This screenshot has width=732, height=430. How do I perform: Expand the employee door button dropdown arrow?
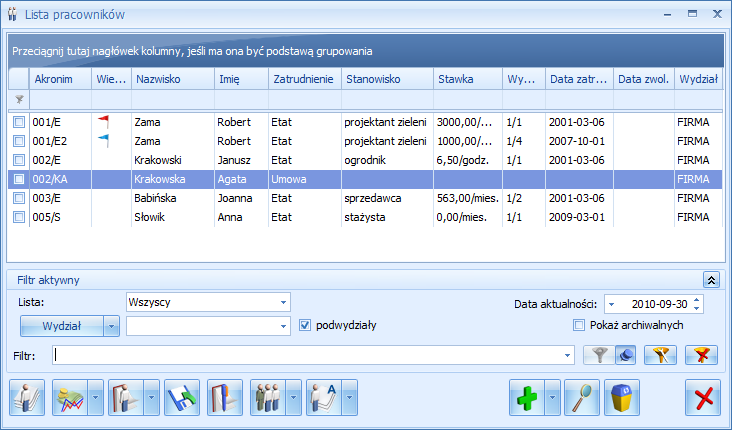(152, 398)
